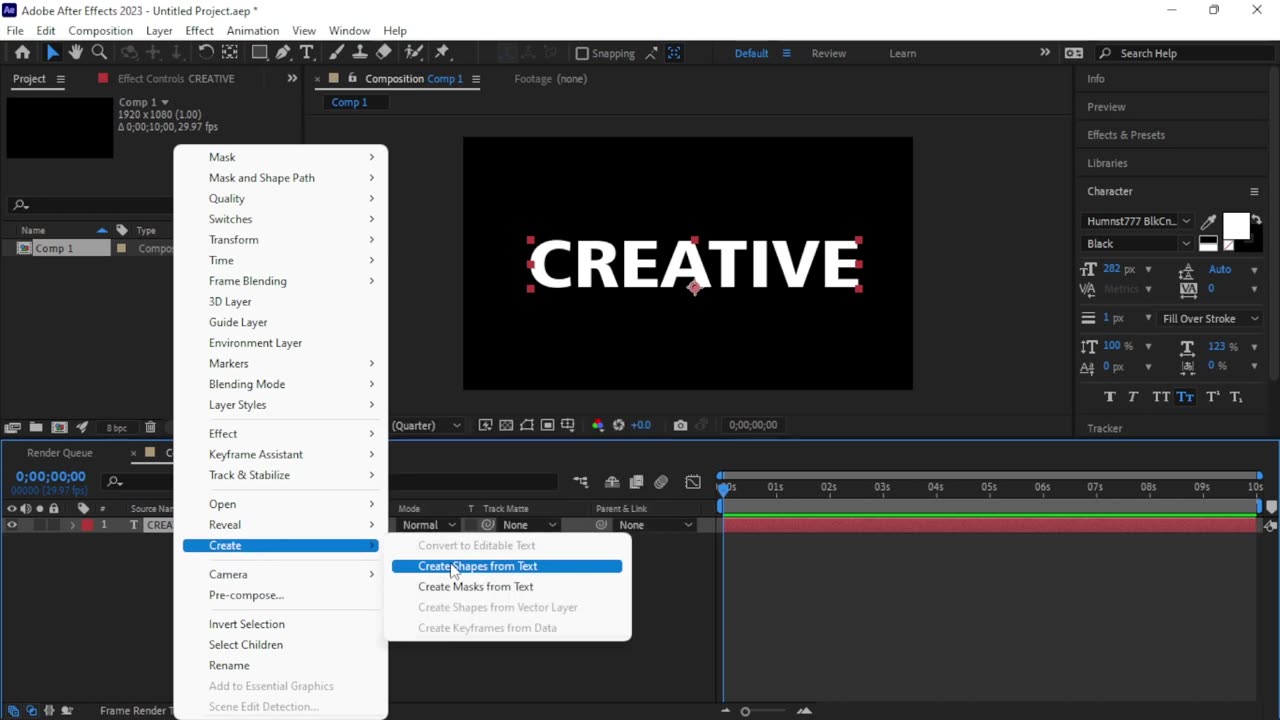The height and width of the screenshot is (720, 1280).
Task: Toggle Faux Italic in Character panel
Action: 1133,397
